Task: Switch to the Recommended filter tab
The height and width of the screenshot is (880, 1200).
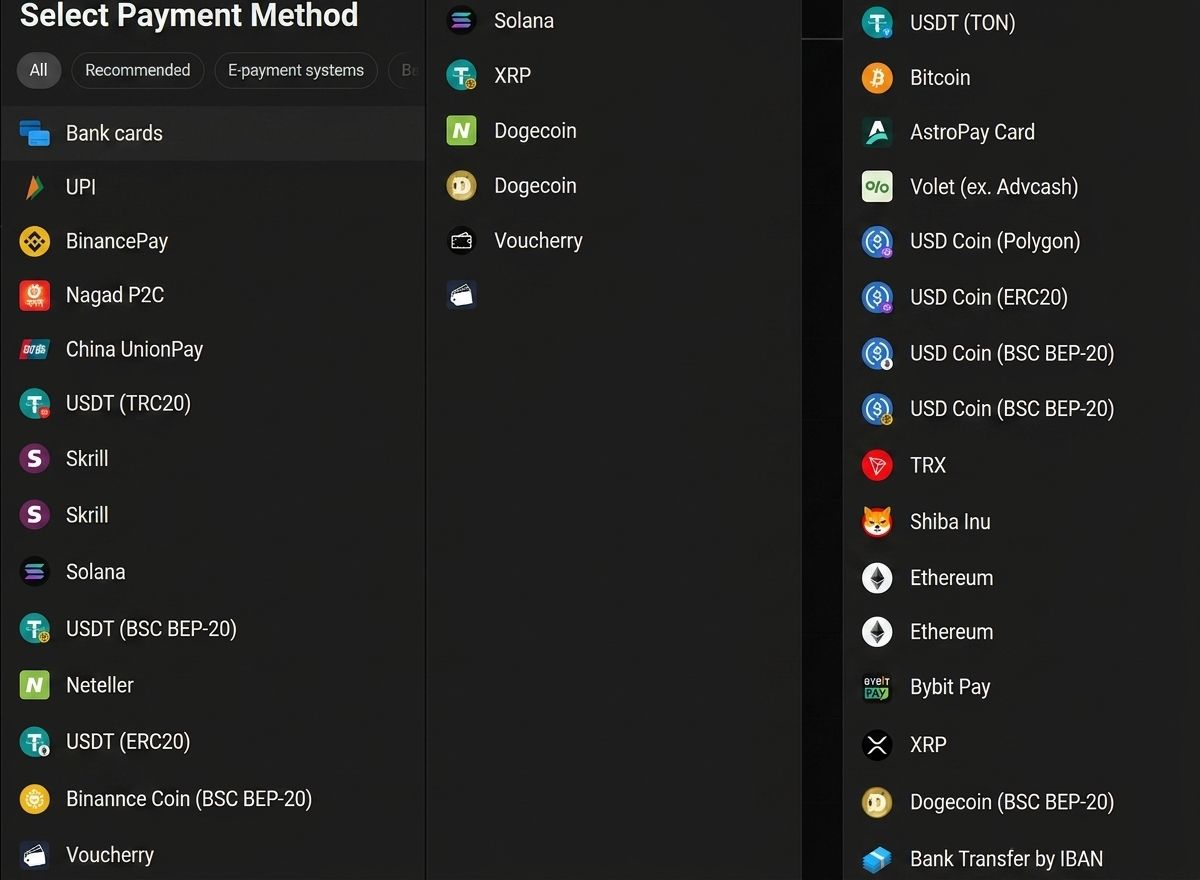Action: coord(137,70)
